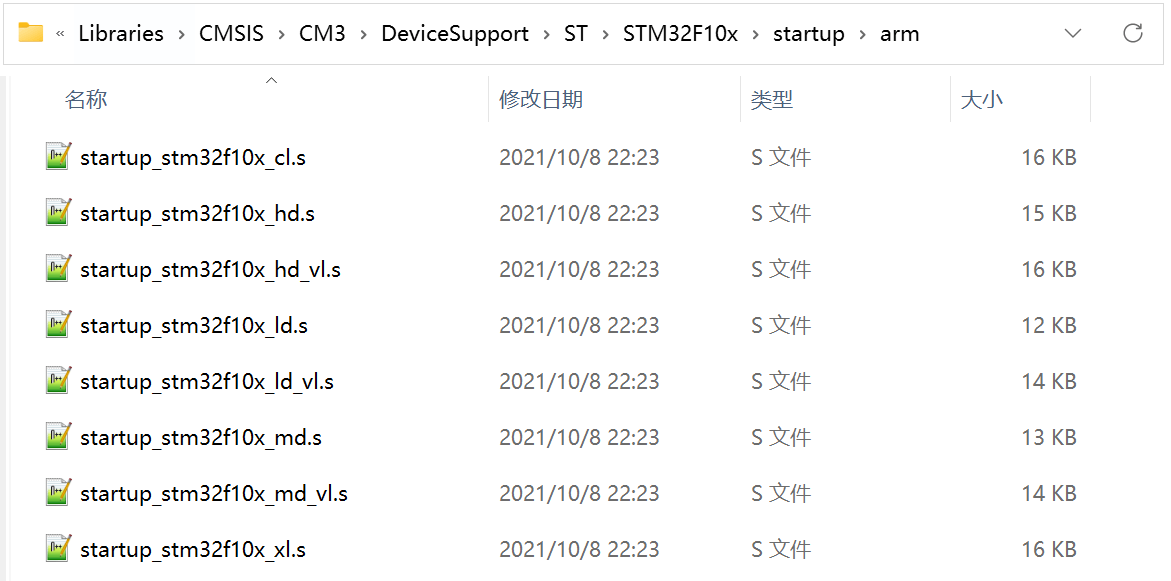Sort files by the 大小 column
This screenshot has height=581, width=1171.
982,100
